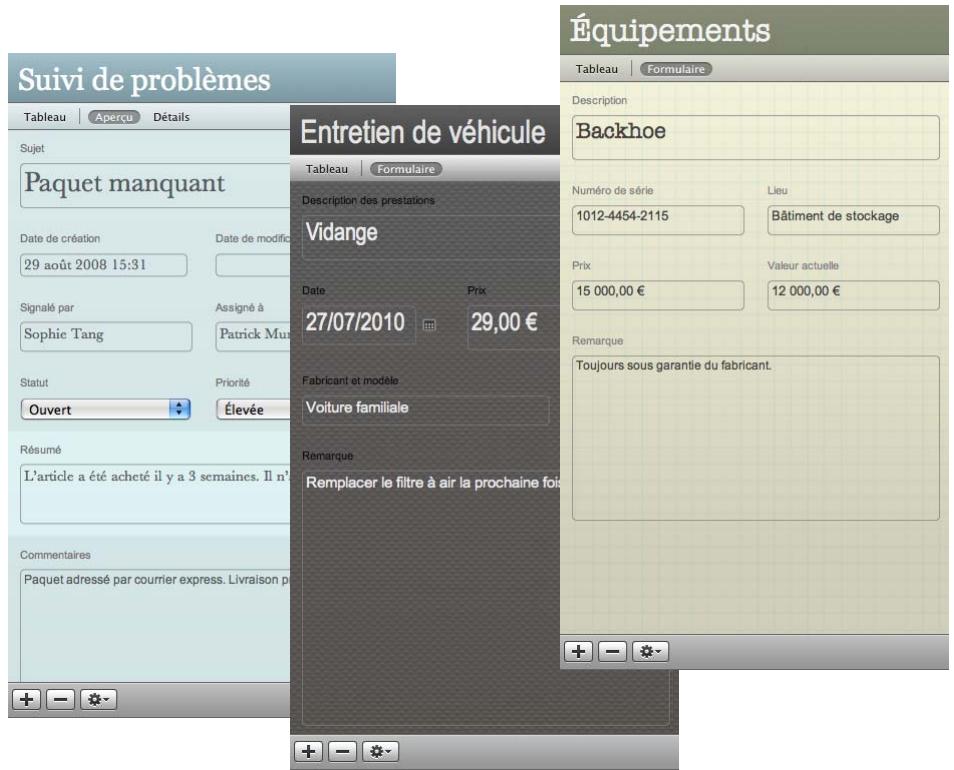Edit the Date field 27/07/2010
Screen dimensions: 954x770
tap(359, 325)
